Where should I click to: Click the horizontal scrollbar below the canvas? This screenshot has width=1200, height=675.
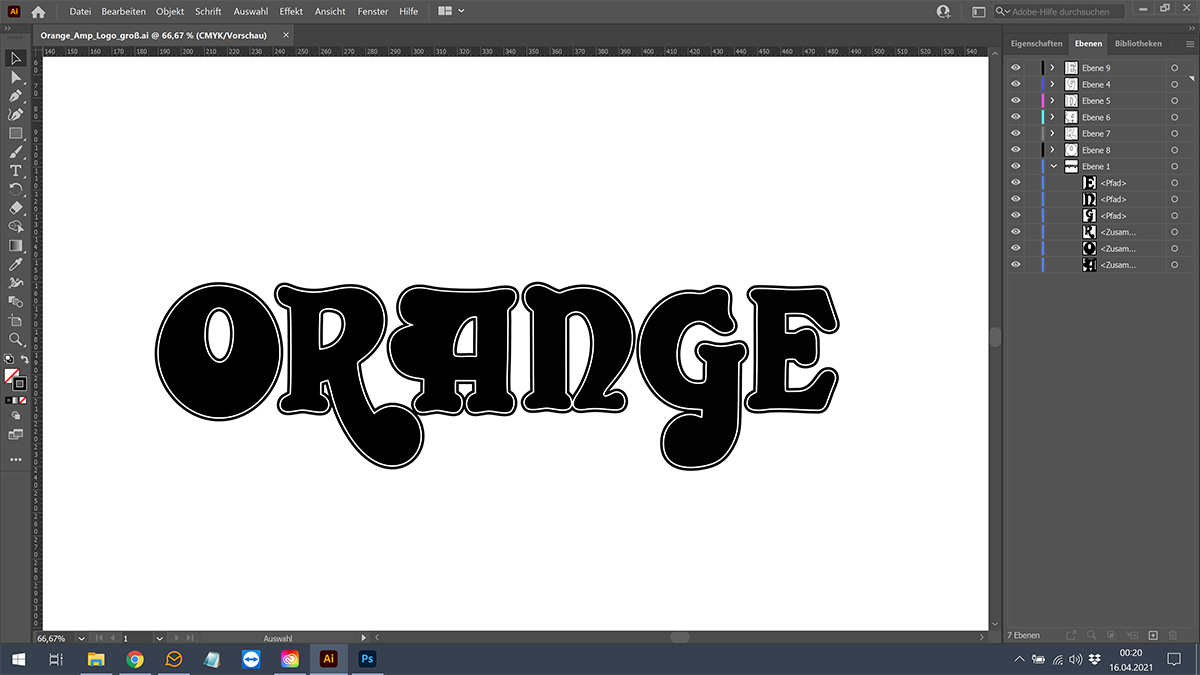[679, 637]
